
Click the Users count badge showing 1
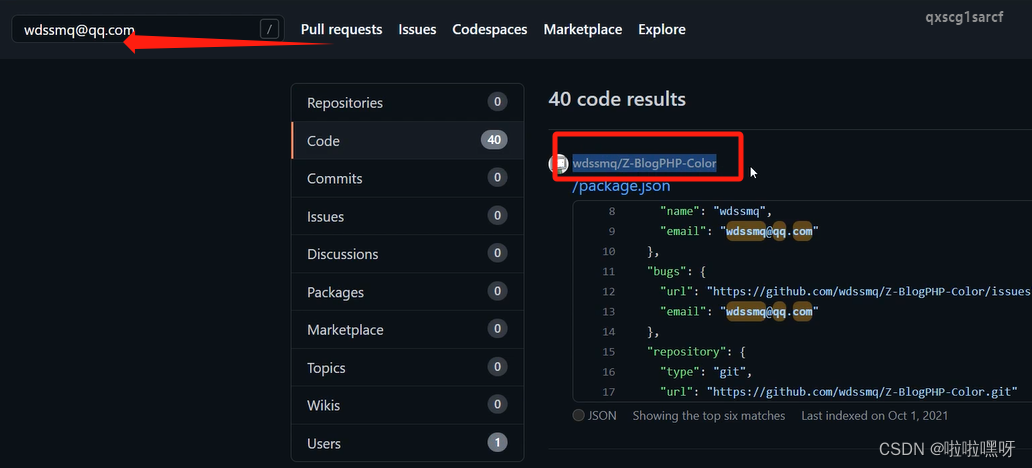coord(498,443)
